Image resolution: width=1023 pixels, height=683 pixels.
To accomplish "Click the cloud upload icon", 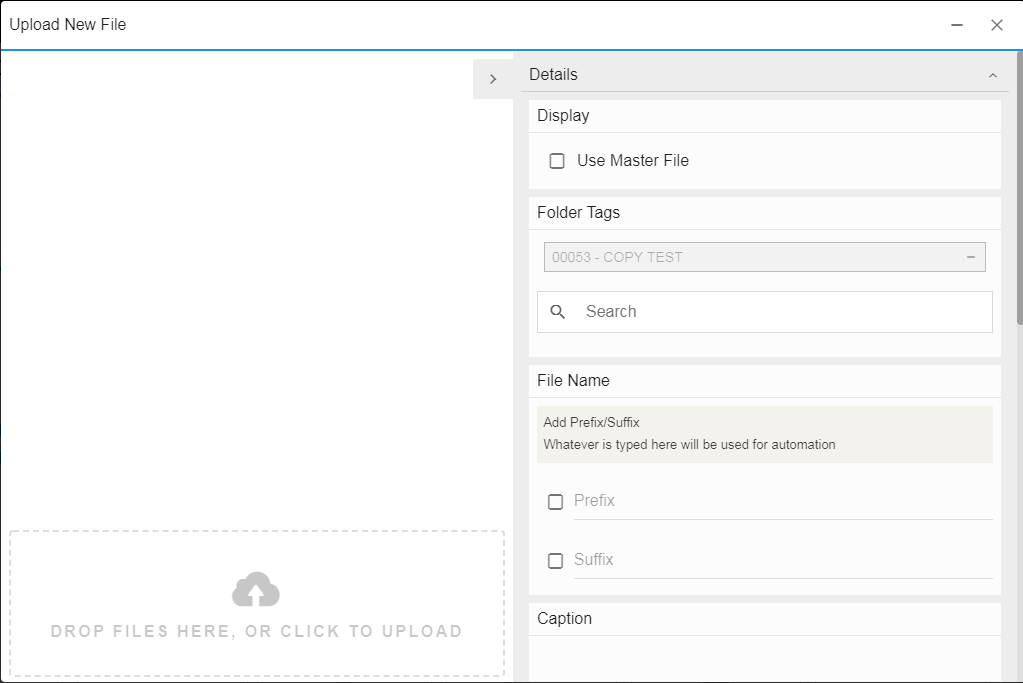I will 256,590.
